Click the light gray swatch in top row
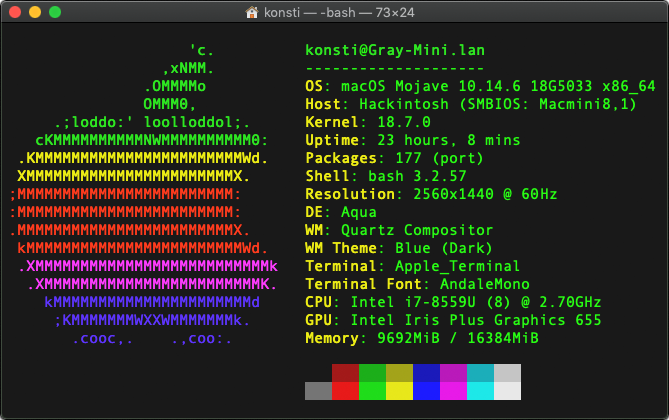The image size is (669, 420). pos(507,373)
